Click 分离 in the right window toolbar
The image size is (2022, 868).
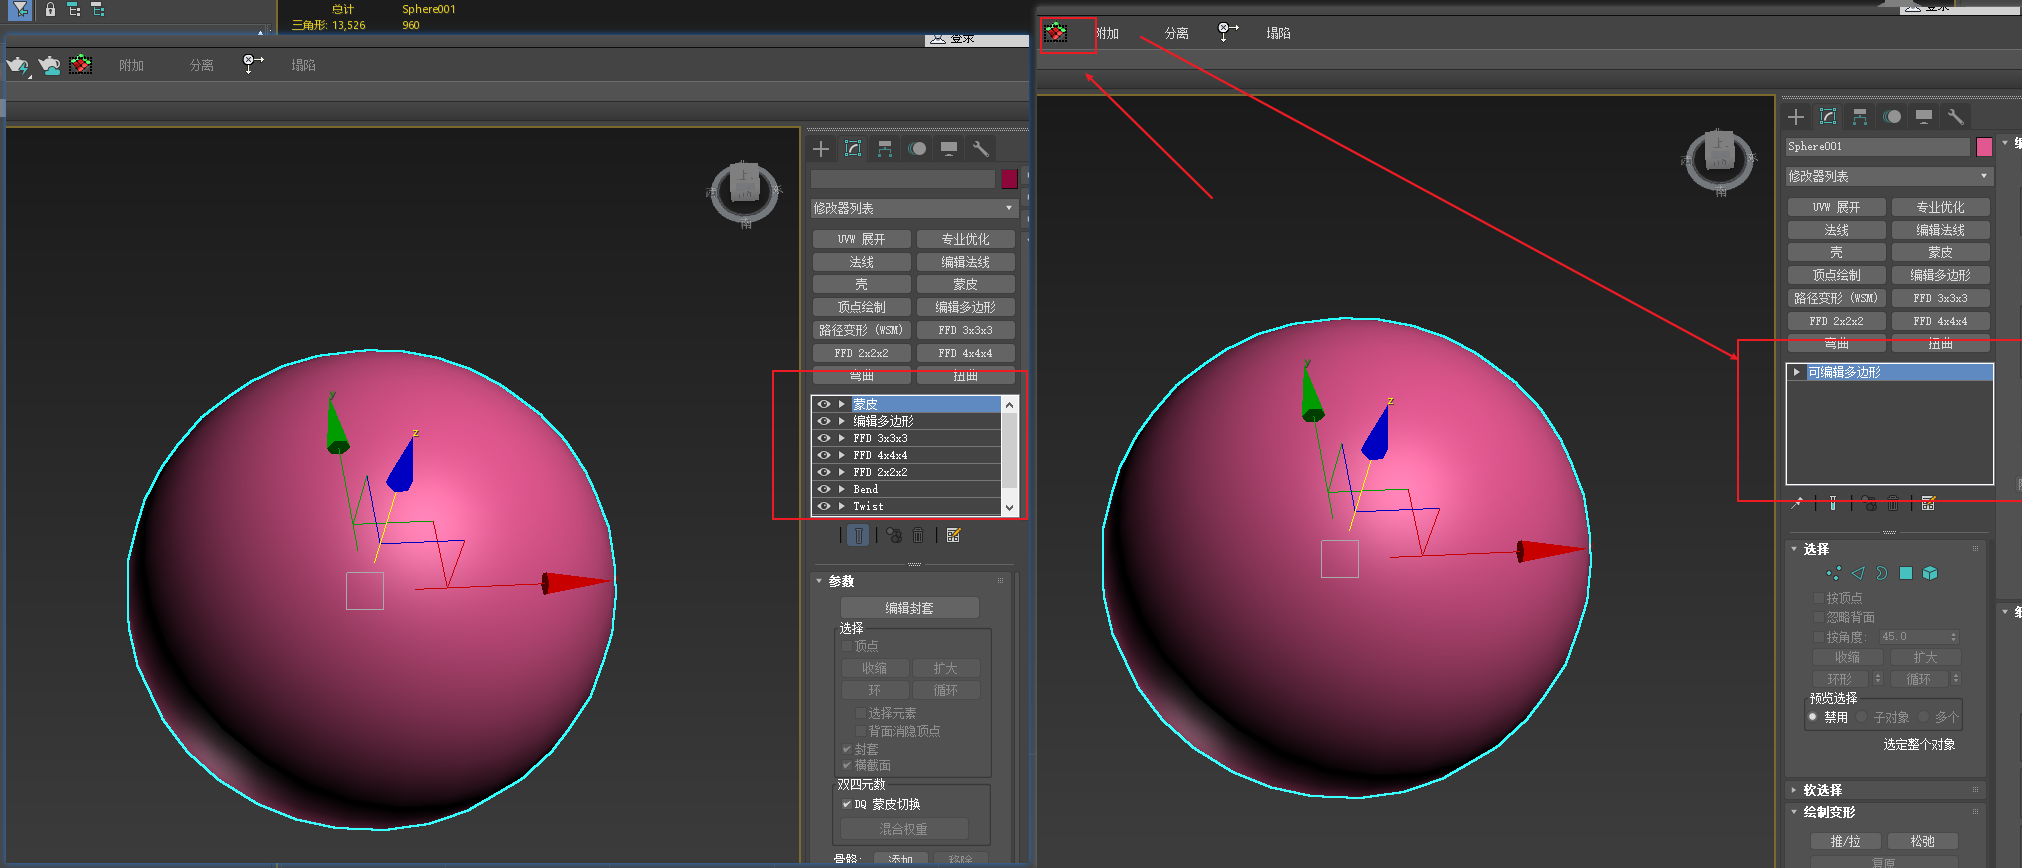(x=1177, y=33)
